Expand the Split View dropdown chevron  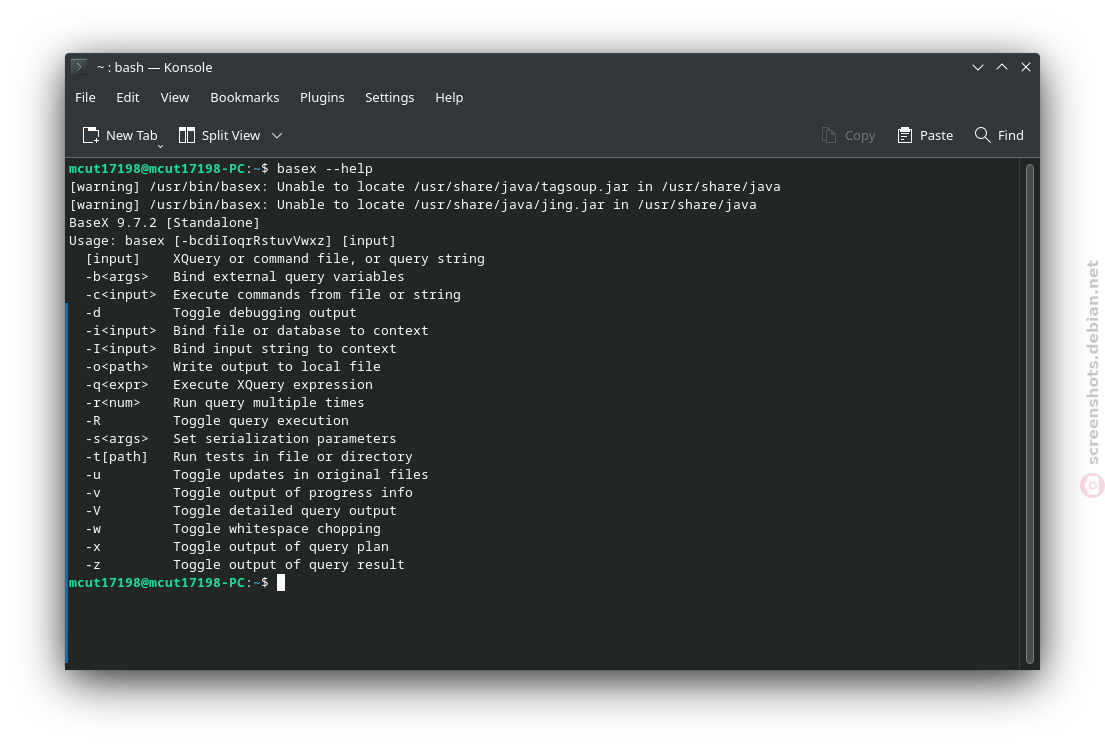coord(277,135)
